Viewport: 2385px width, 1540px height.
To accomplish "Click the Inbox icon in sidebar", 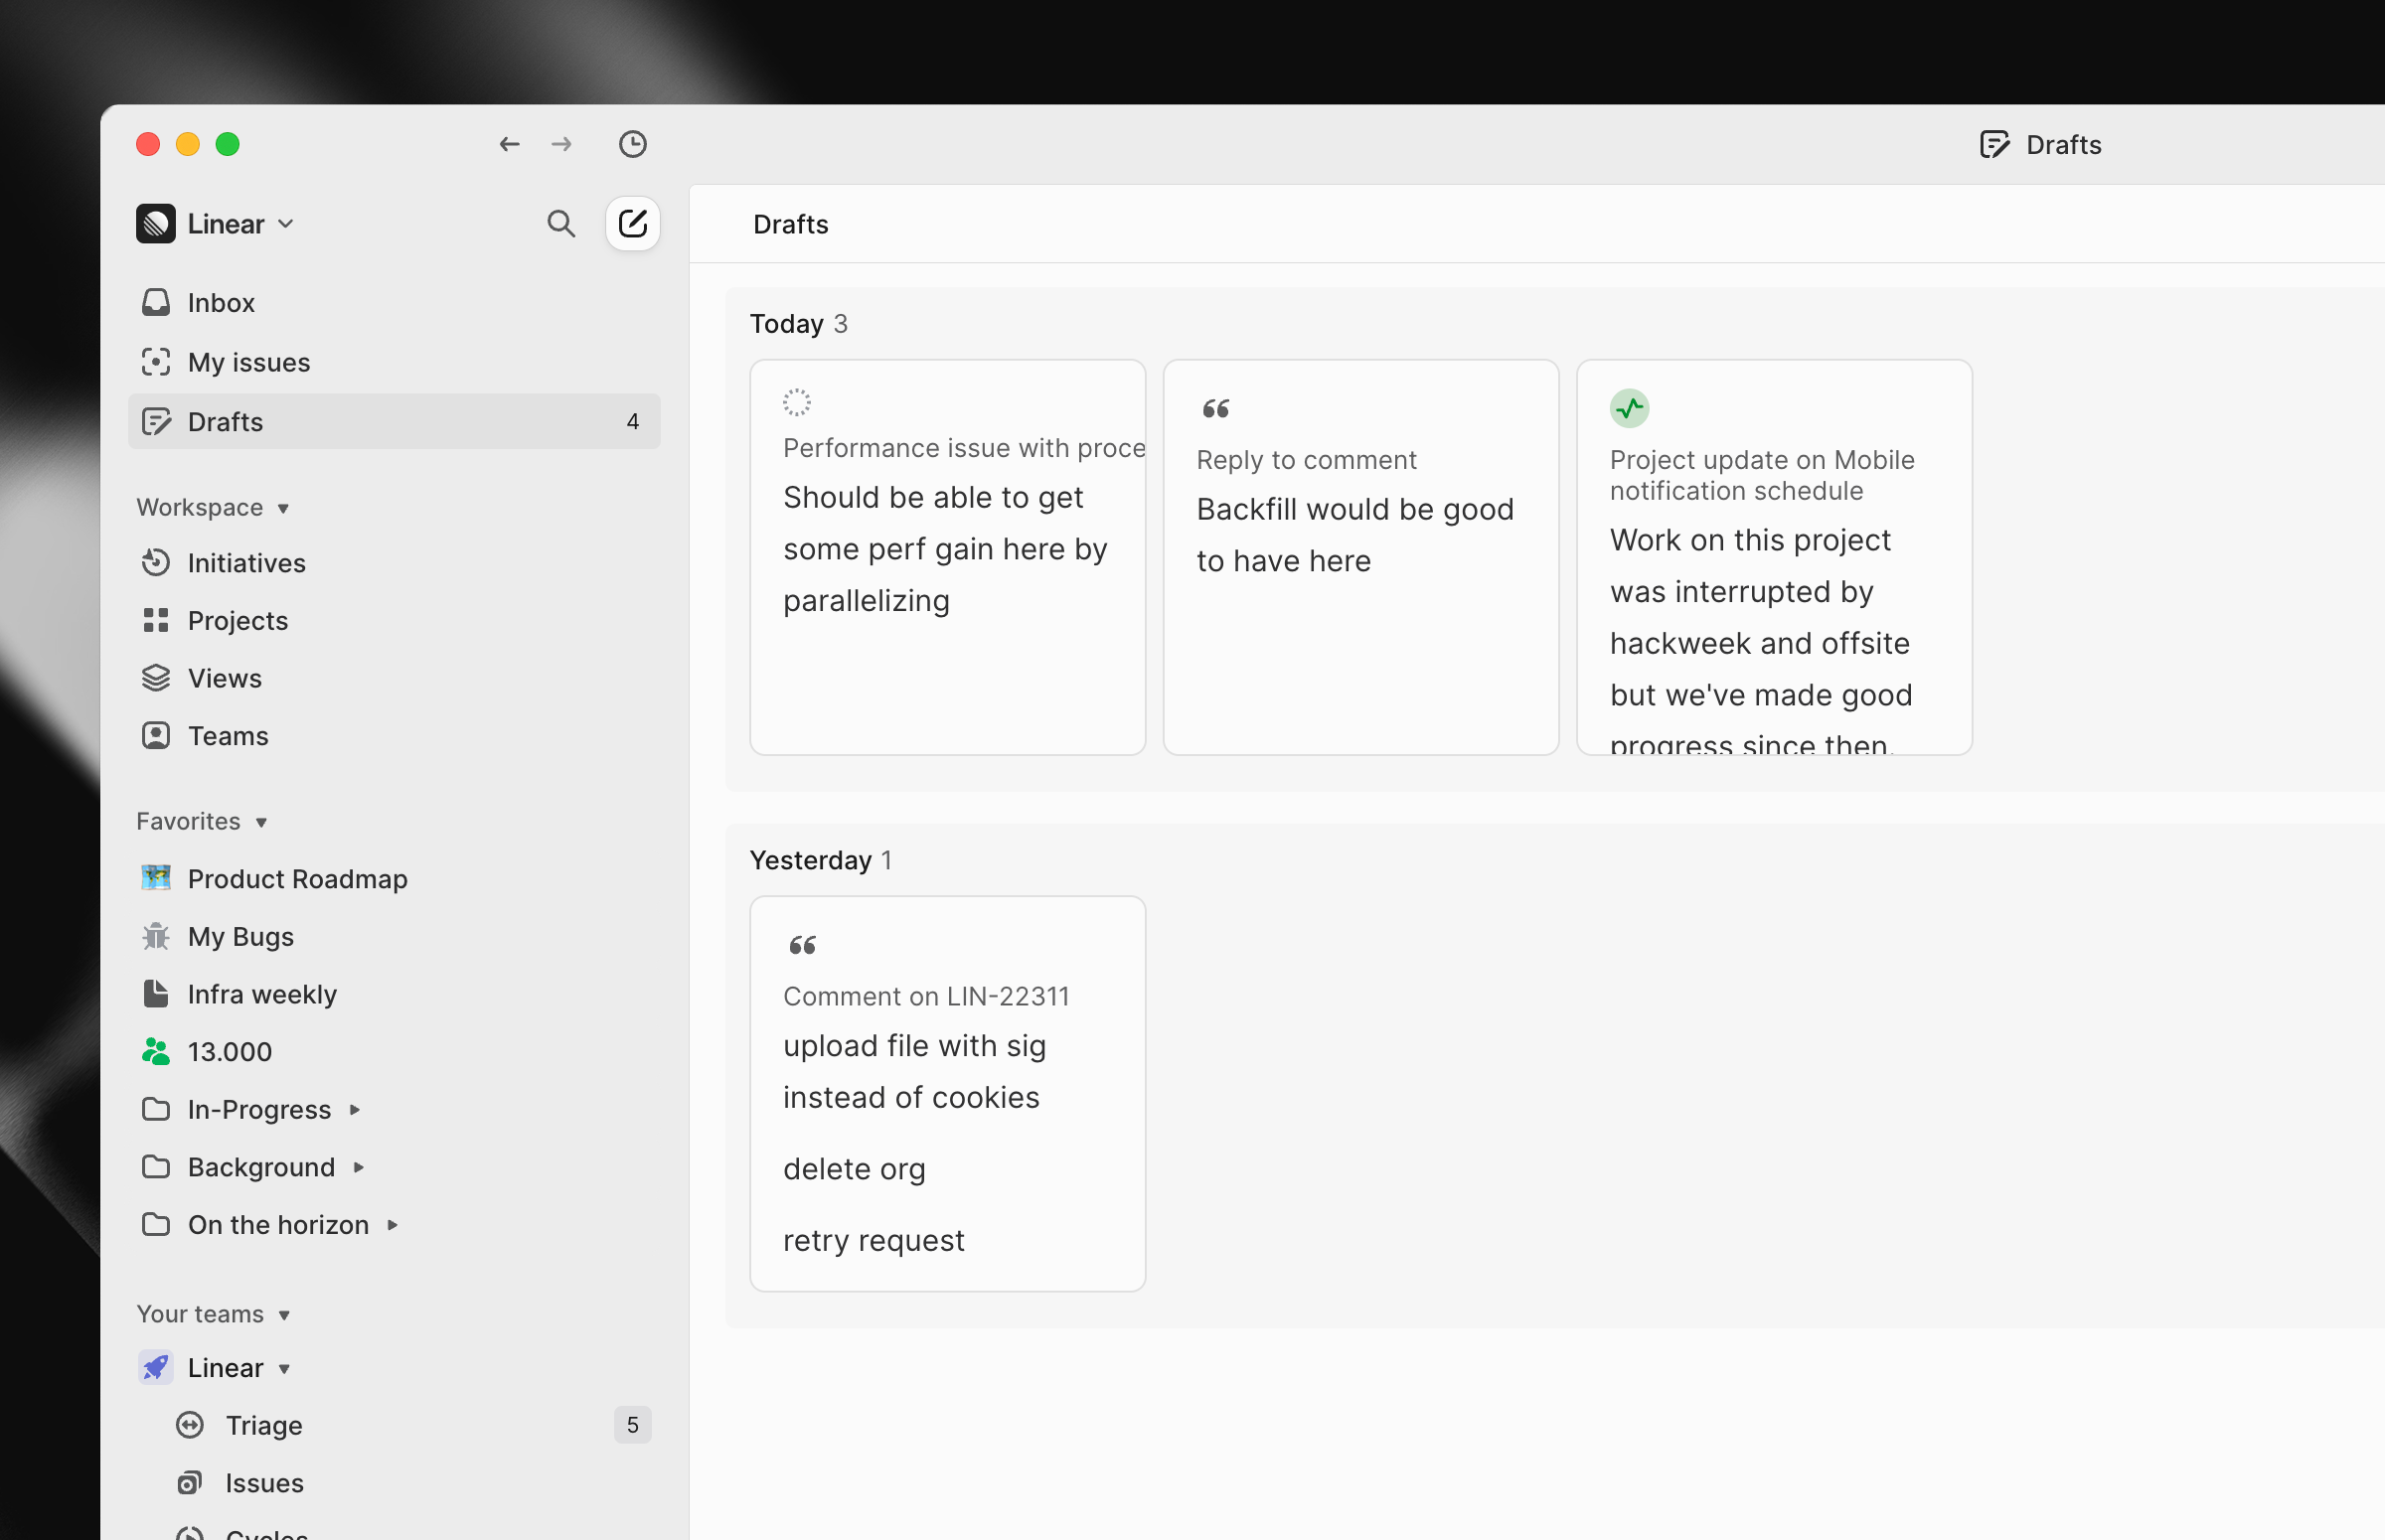I will [158, 302].
